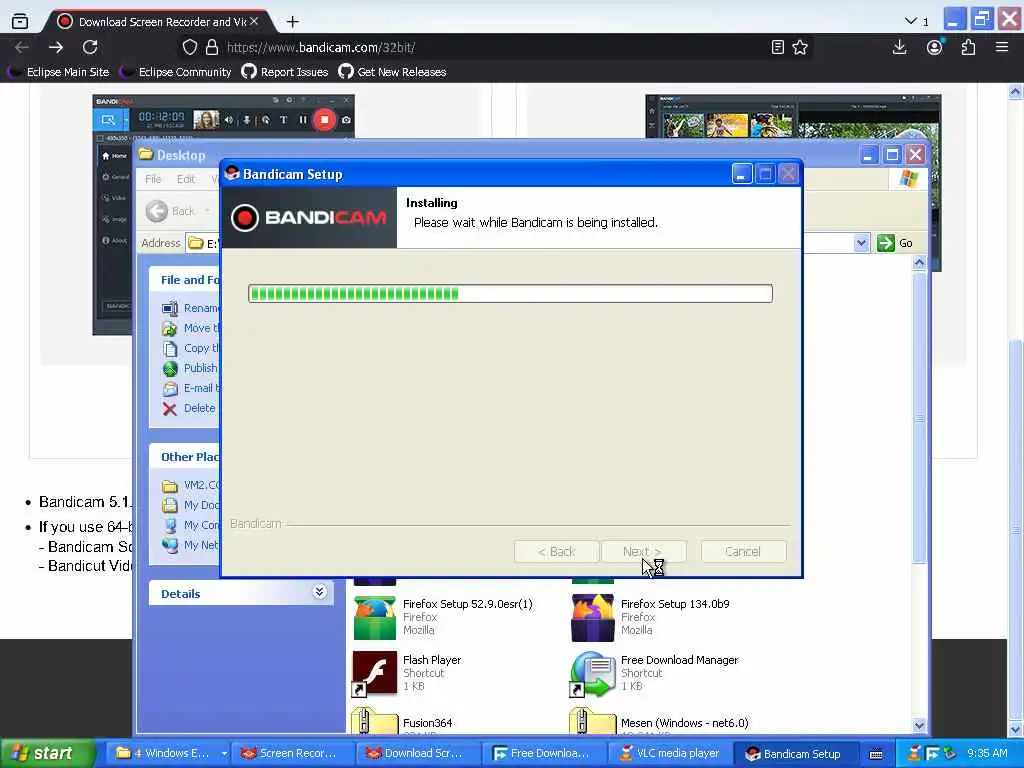
Task: Switch to Free Download taskbar item
Action: coord(543,753)
